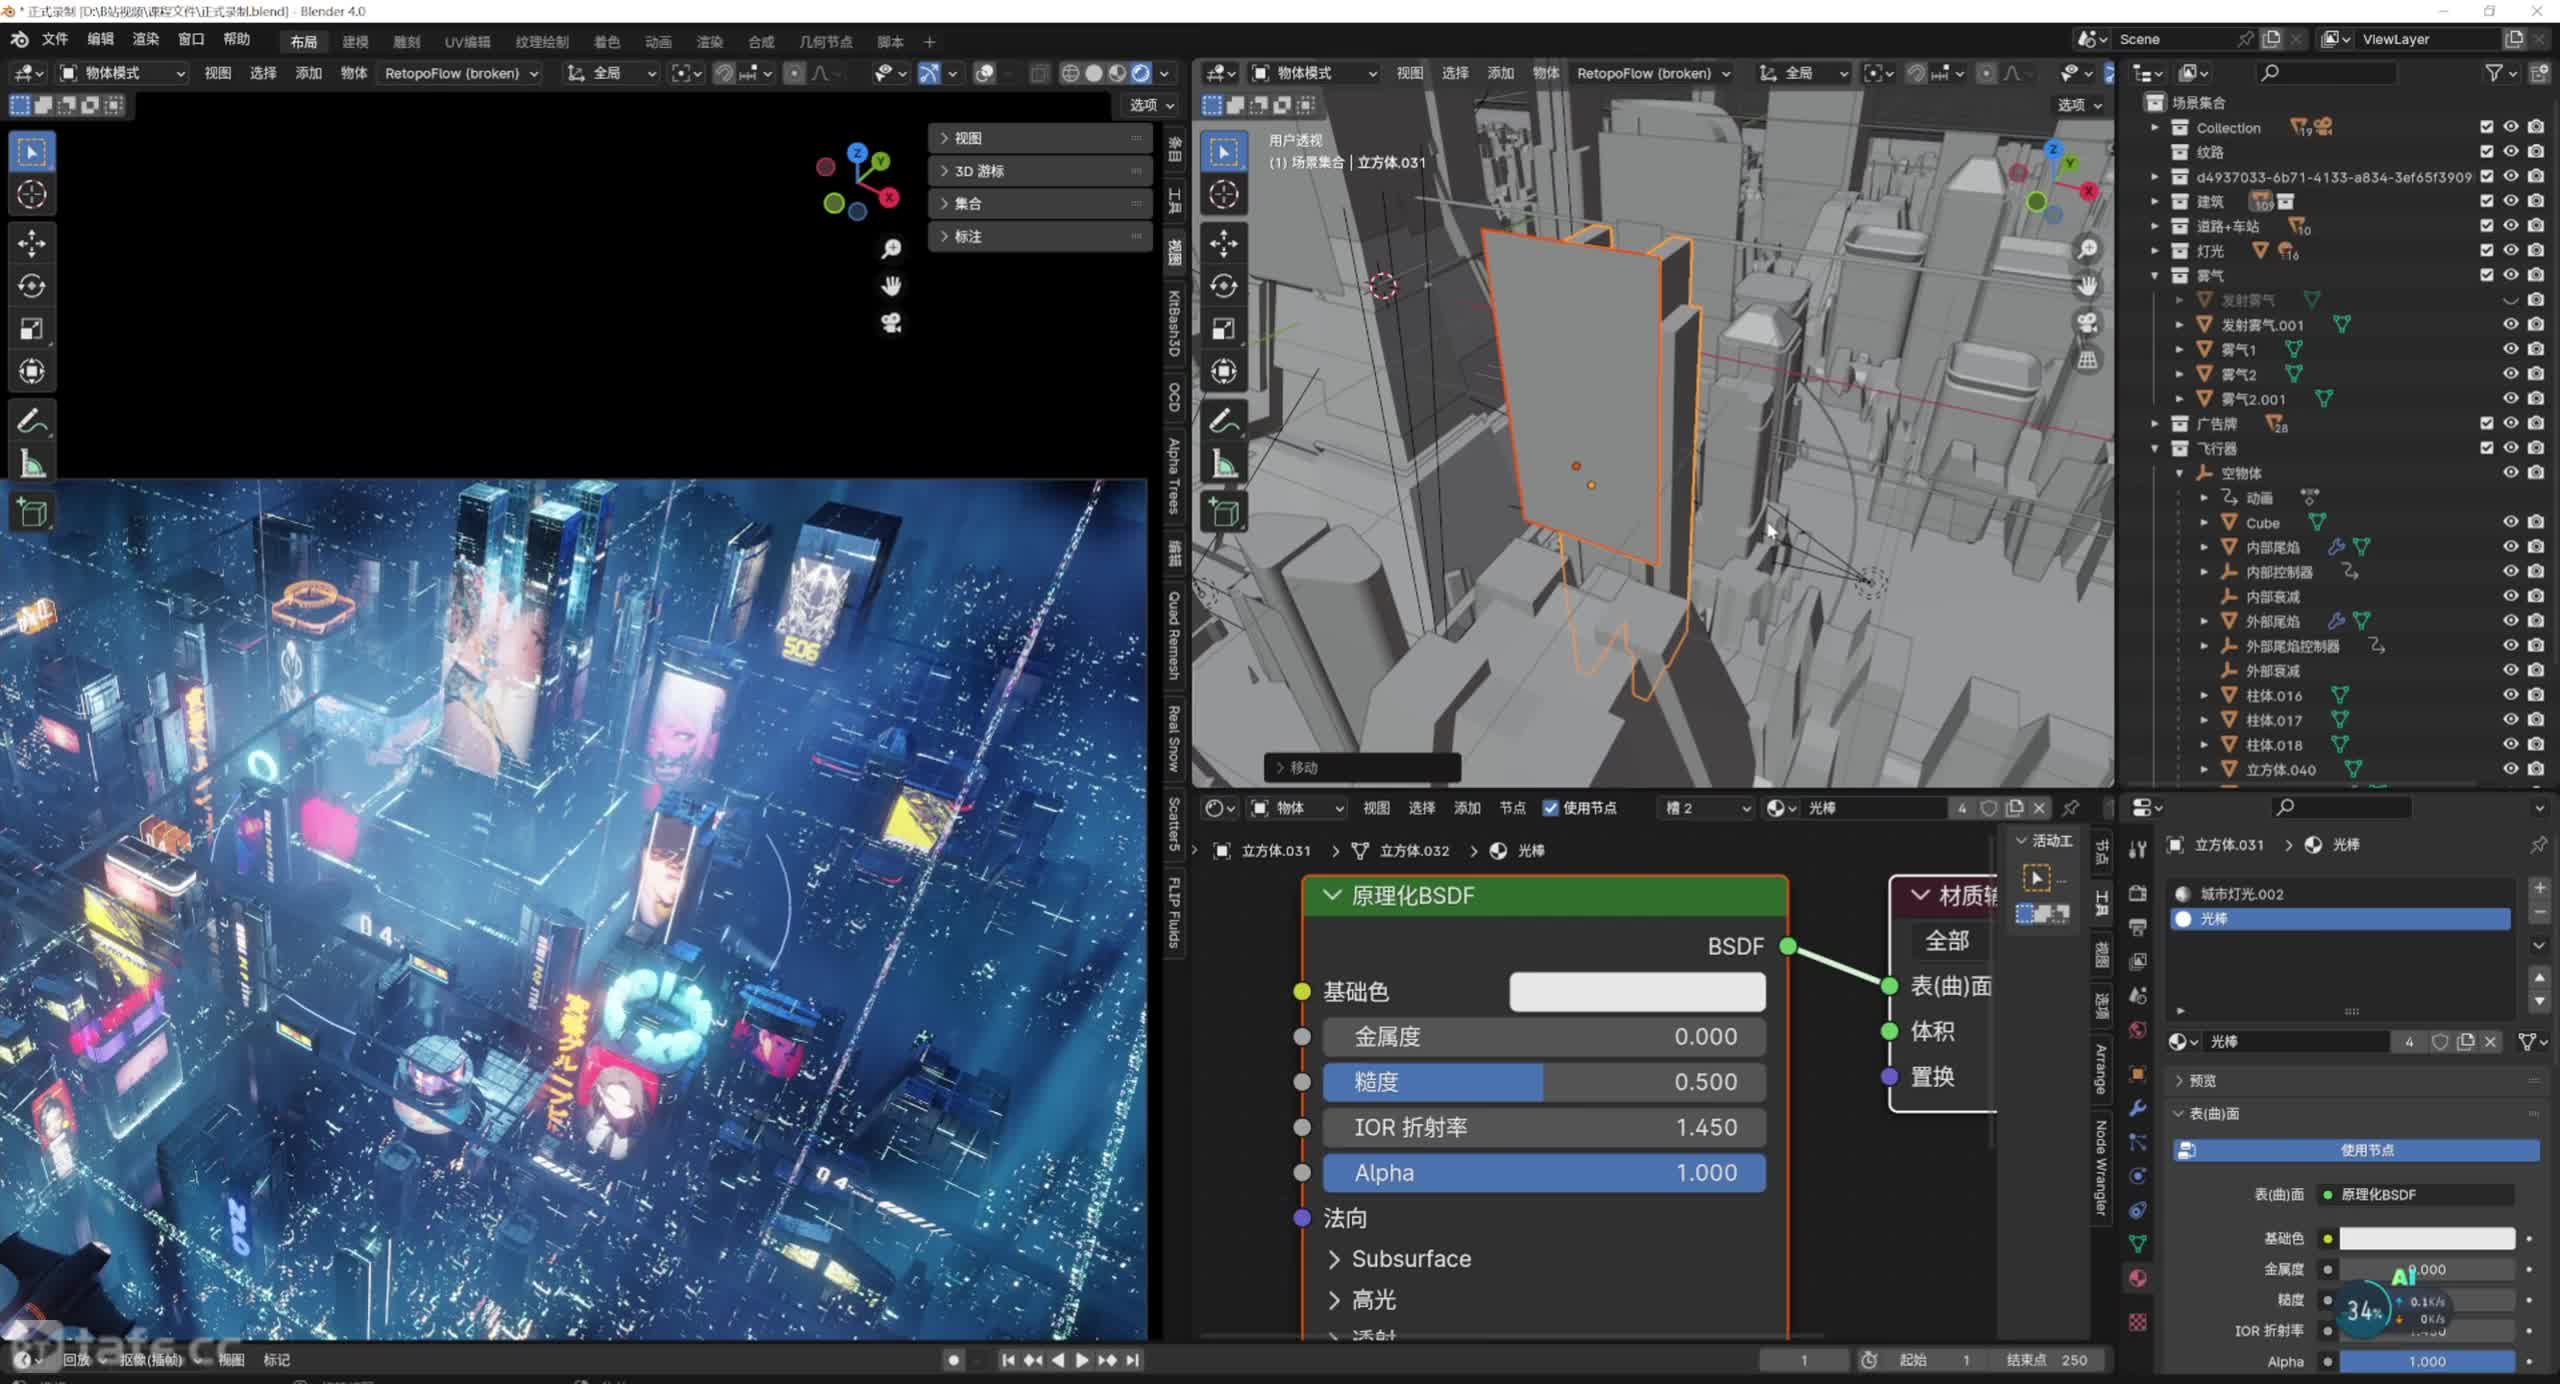Click the Alpha slider in BSDF node

(x=1544, y=1173)
